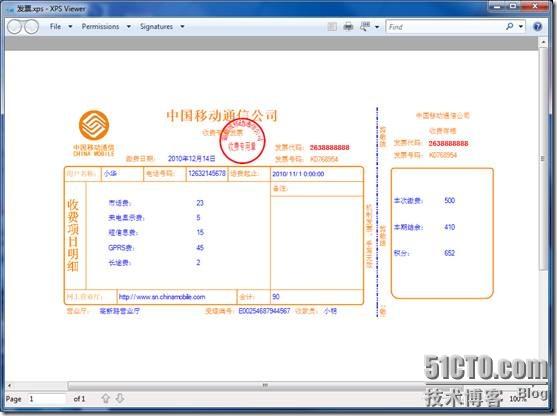557x416 pixels.
Task: Select the serial number E00254687944567
Action: point(264,311)
